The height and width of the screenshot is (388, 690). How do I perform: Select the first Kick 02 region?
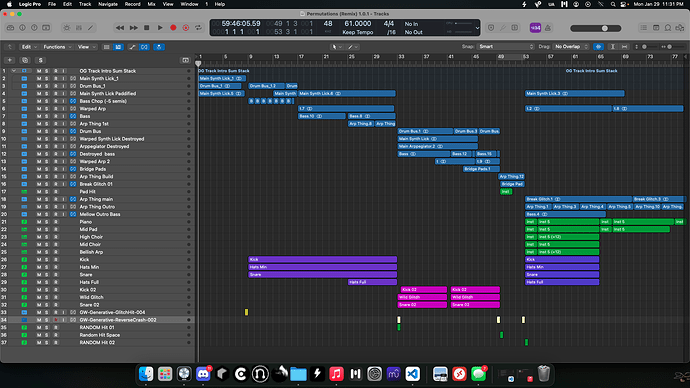pos(424,290)
